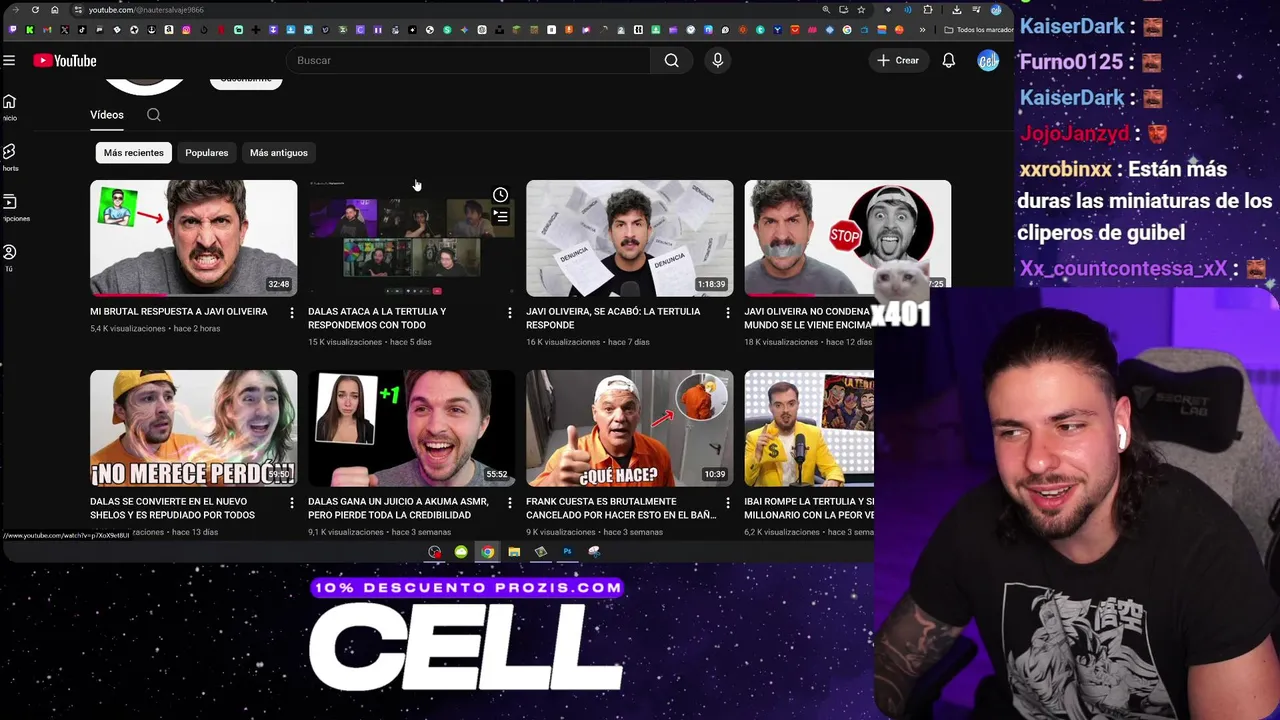
Task: Open the ¡No merece perdón! thumbnail
Action: tap(193, 428)
